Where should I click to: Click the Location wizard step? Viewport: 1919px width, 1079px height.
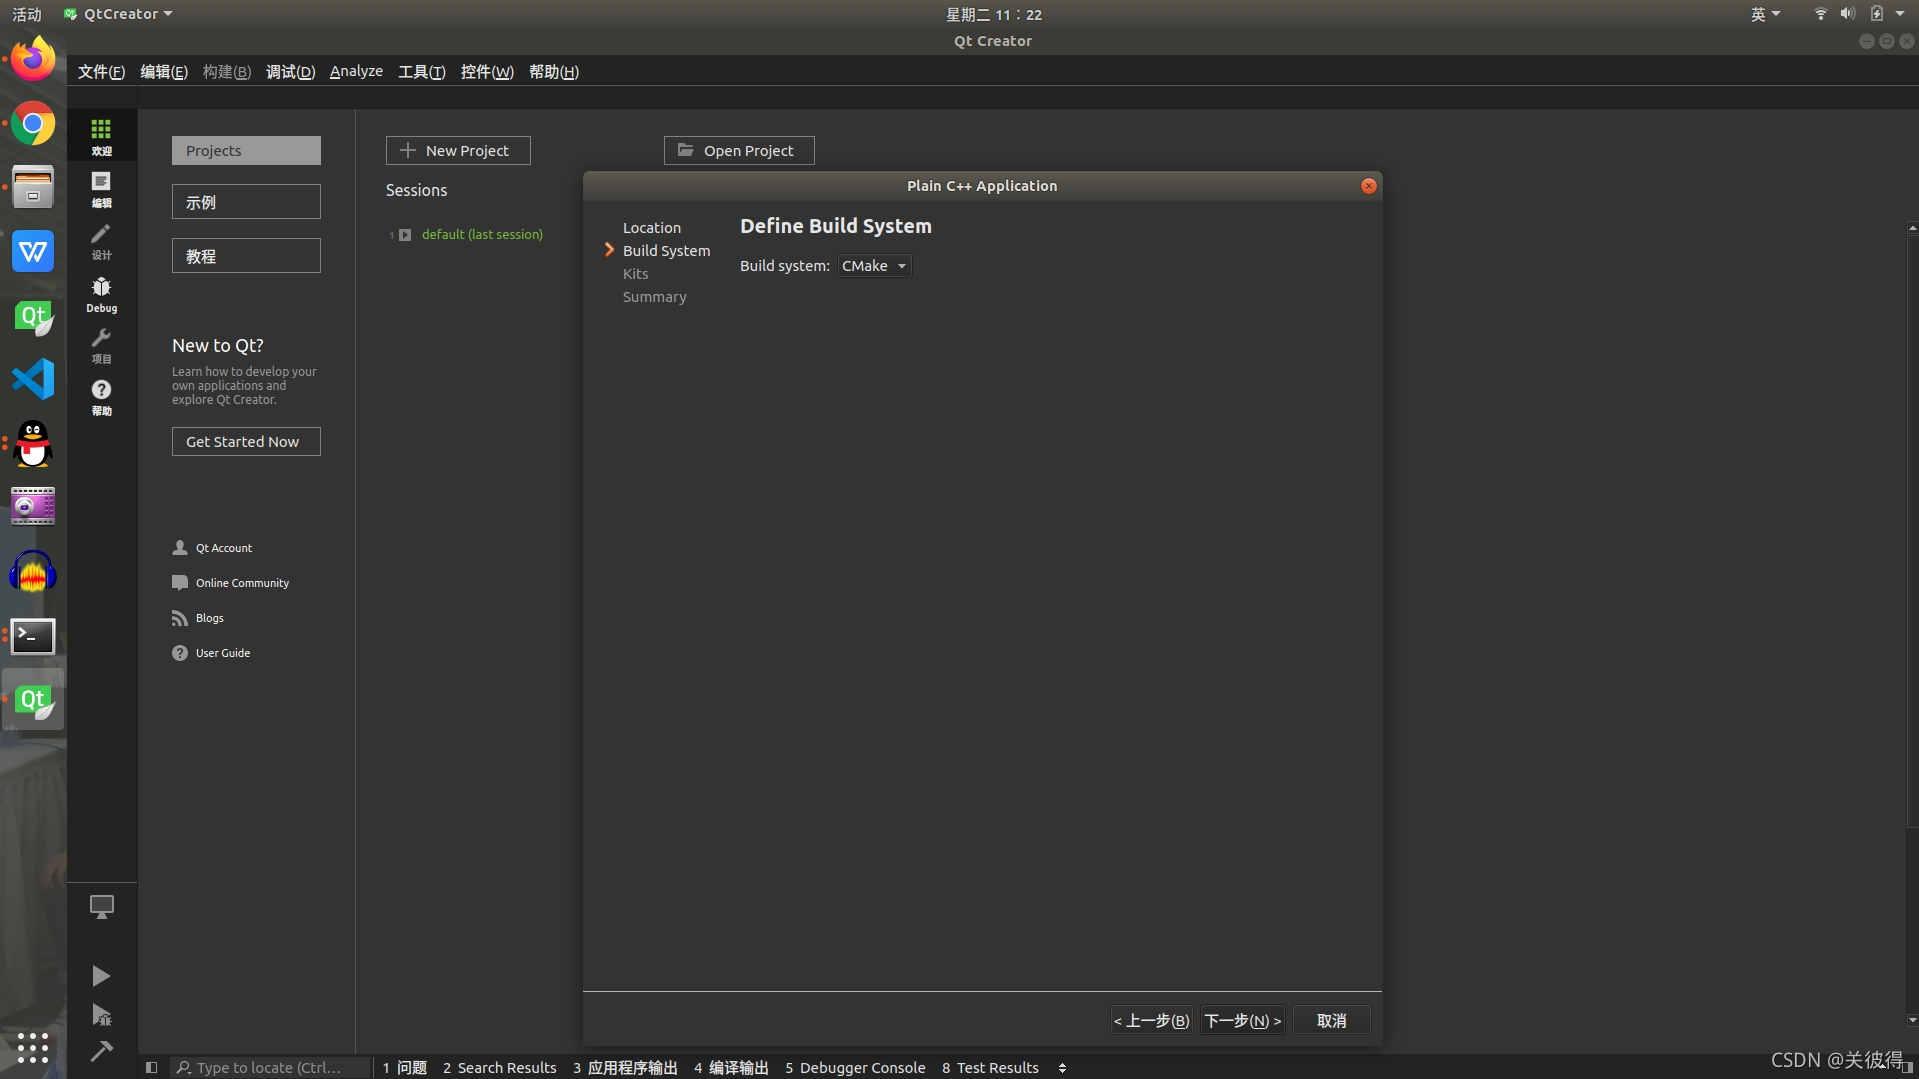point(652,228)
